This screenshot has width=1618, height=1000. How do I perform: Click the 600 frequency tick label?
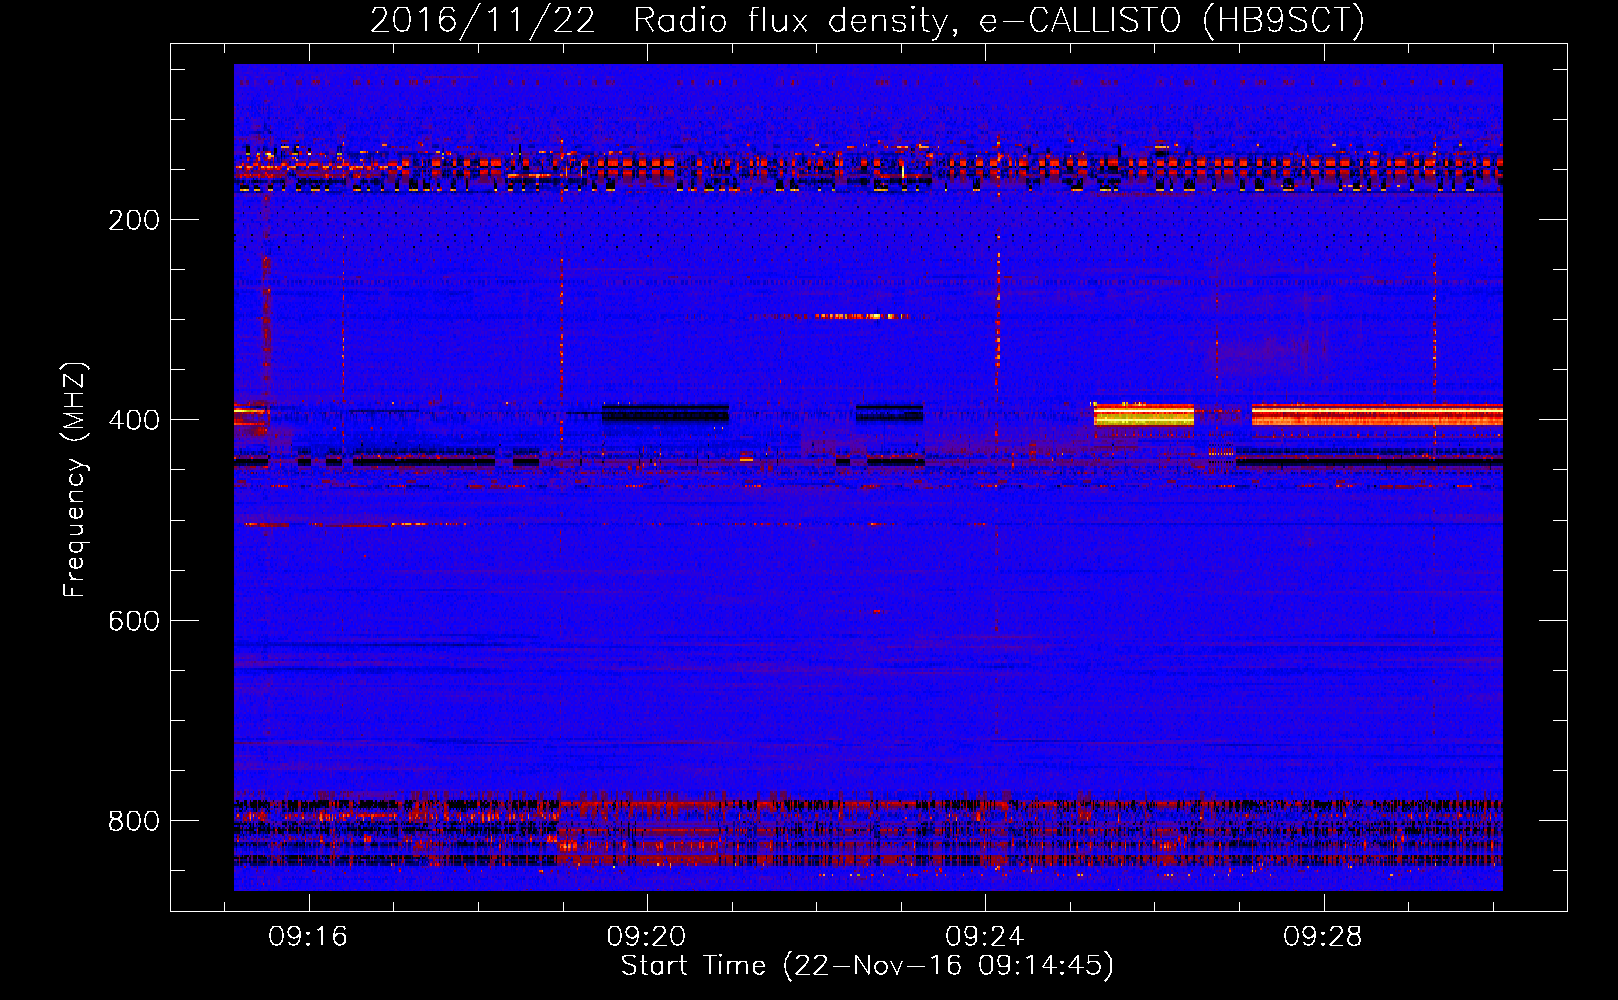(134, 621)
